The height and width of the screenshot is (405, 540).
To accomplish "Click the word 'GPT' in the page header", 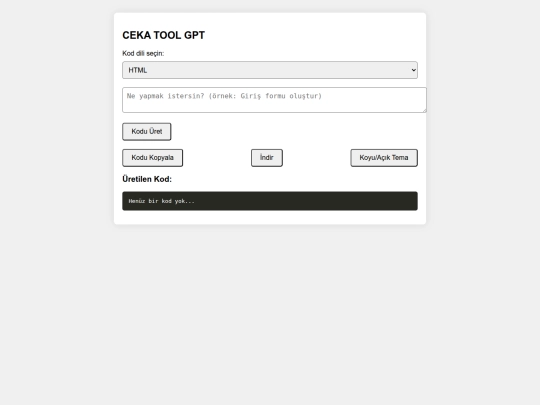I will tap(195, 35).
